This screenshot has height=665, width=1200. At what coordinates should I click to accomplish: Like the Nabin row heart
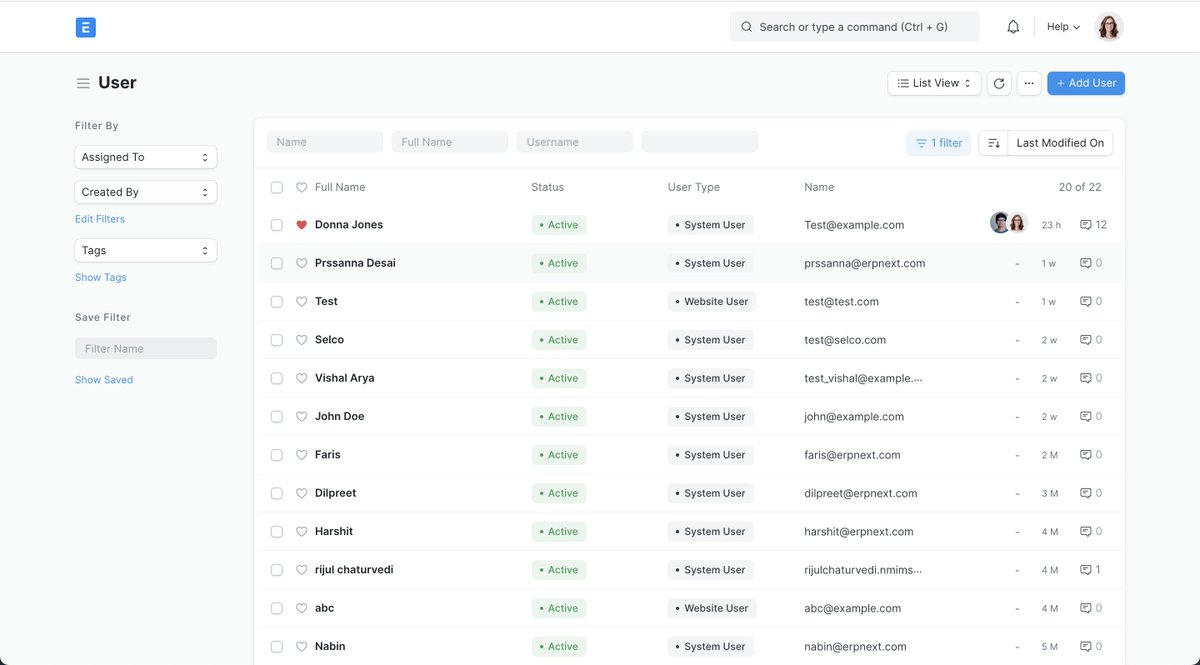[302, 646]
